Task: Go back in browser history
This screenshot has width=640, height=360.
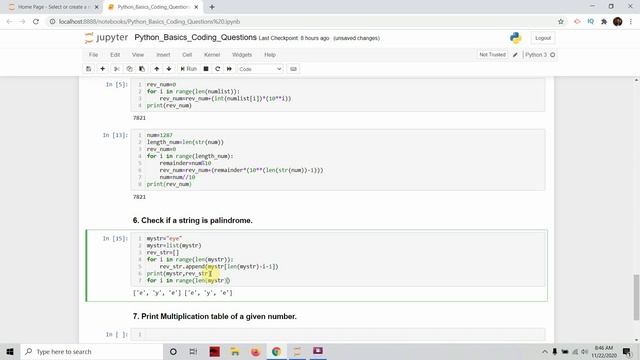Action: (x=9, y=22)
